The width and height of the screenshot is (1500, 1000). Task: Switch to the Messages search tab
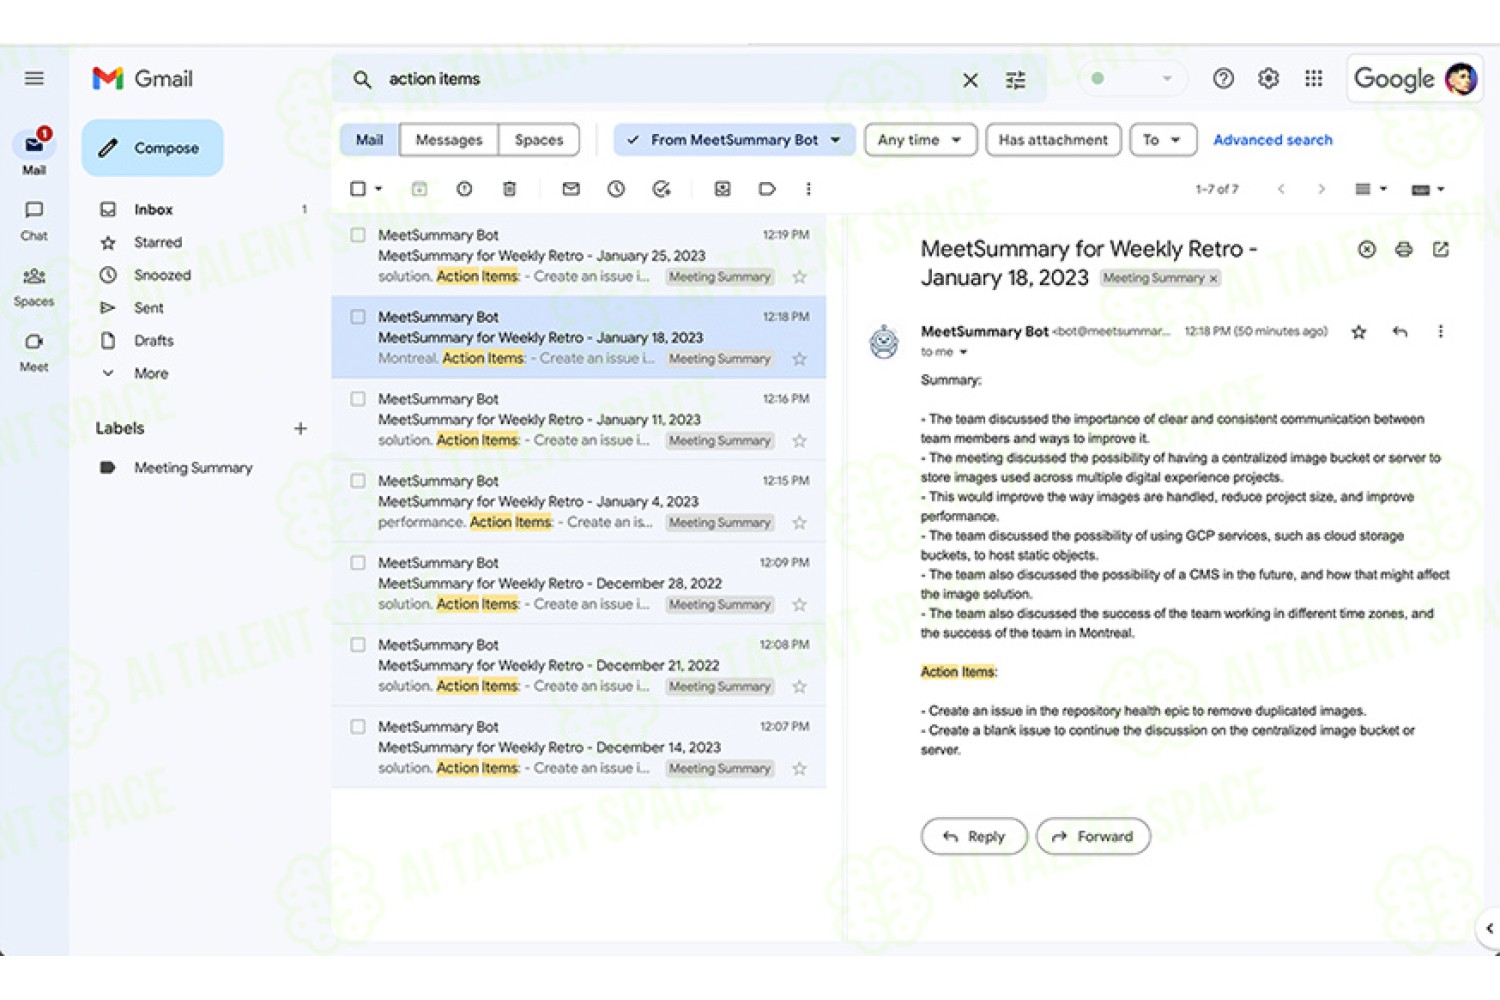tap(448, 140)
